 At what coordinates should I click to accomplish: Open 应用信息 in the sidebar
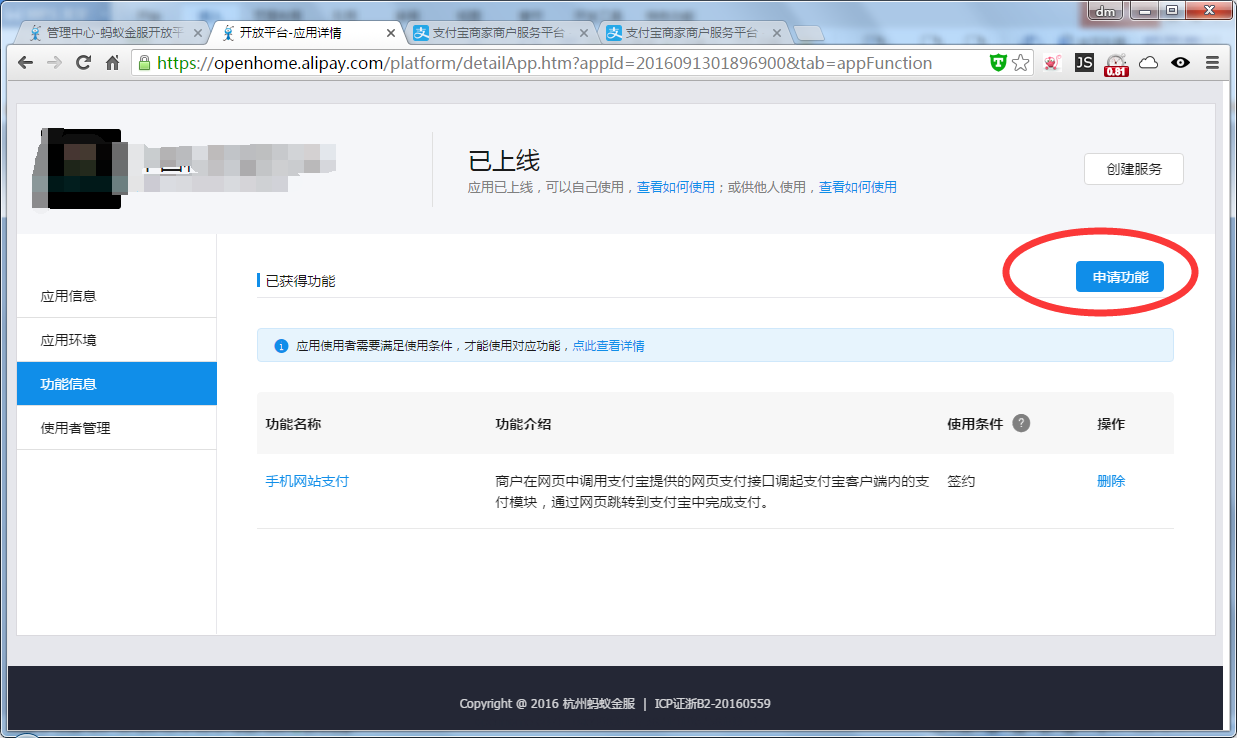point(117,296)
